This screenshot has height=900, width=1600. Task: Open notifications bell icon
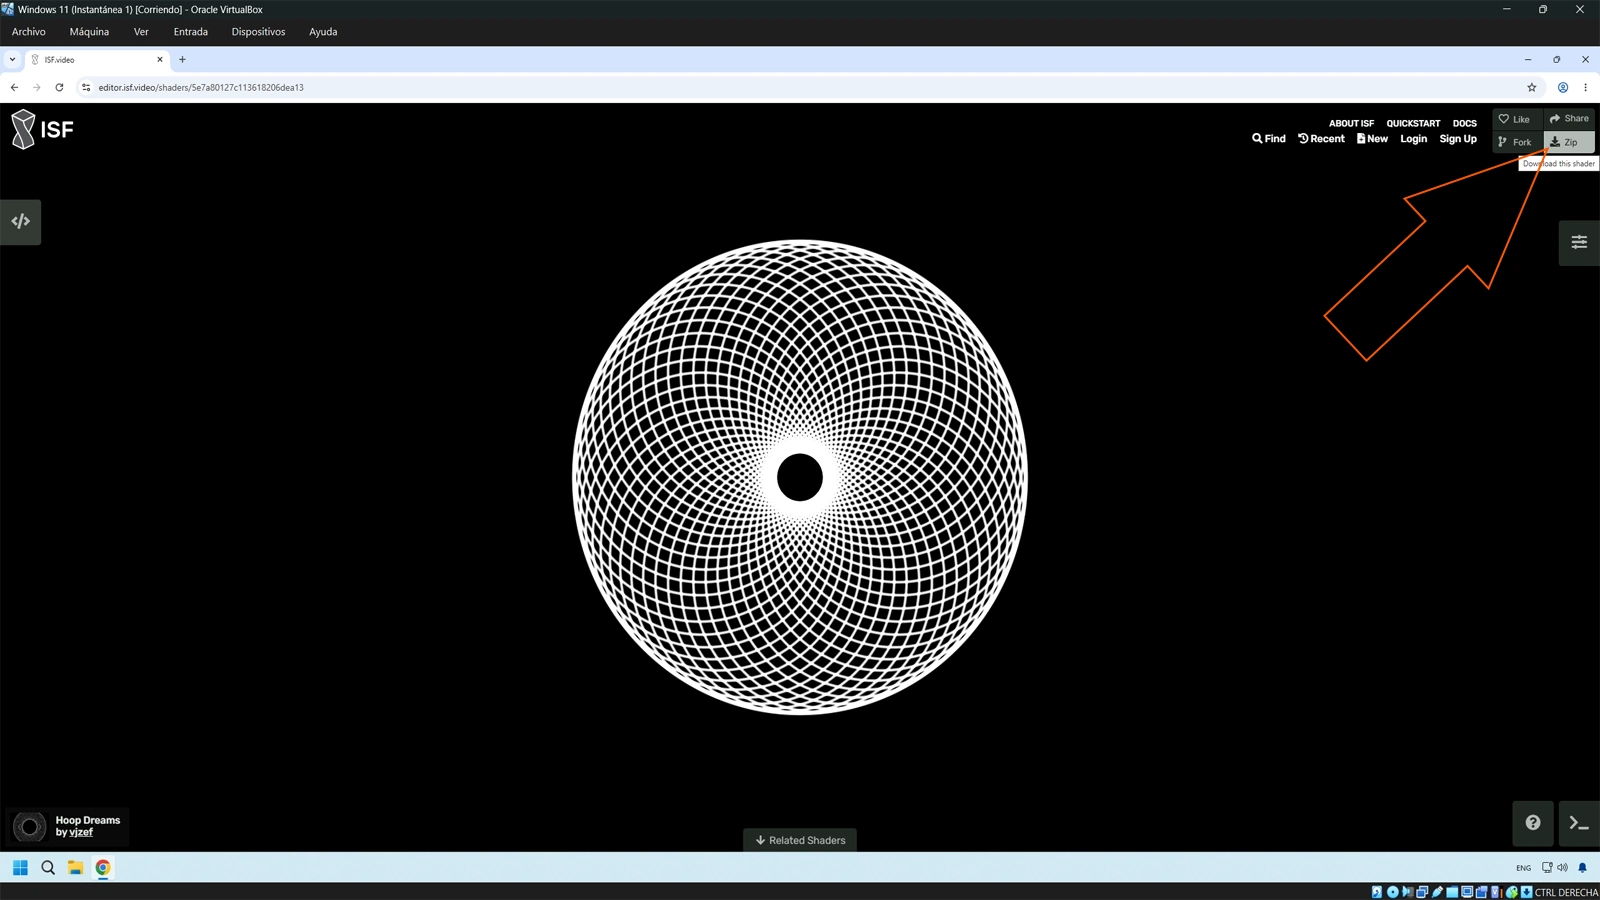click(1582, 867)
